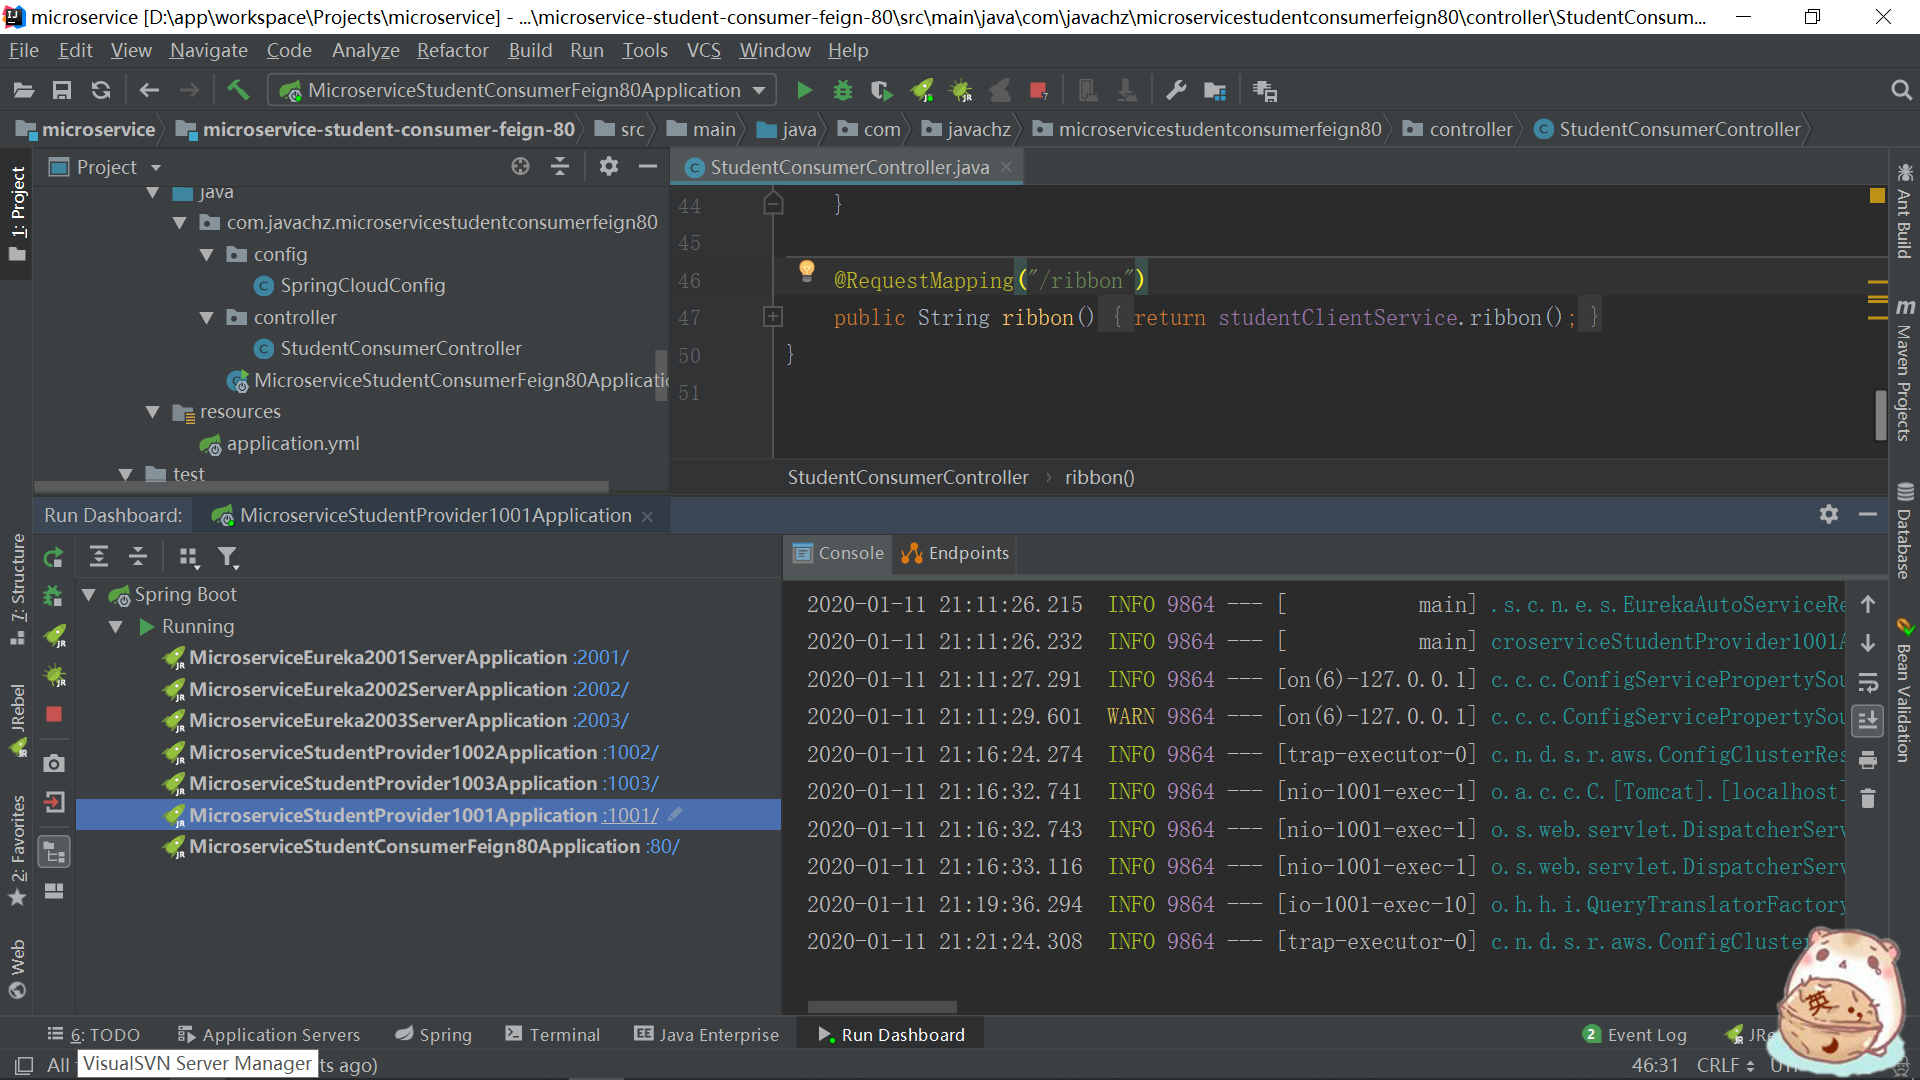Run the application with green play button

(804, 91)
